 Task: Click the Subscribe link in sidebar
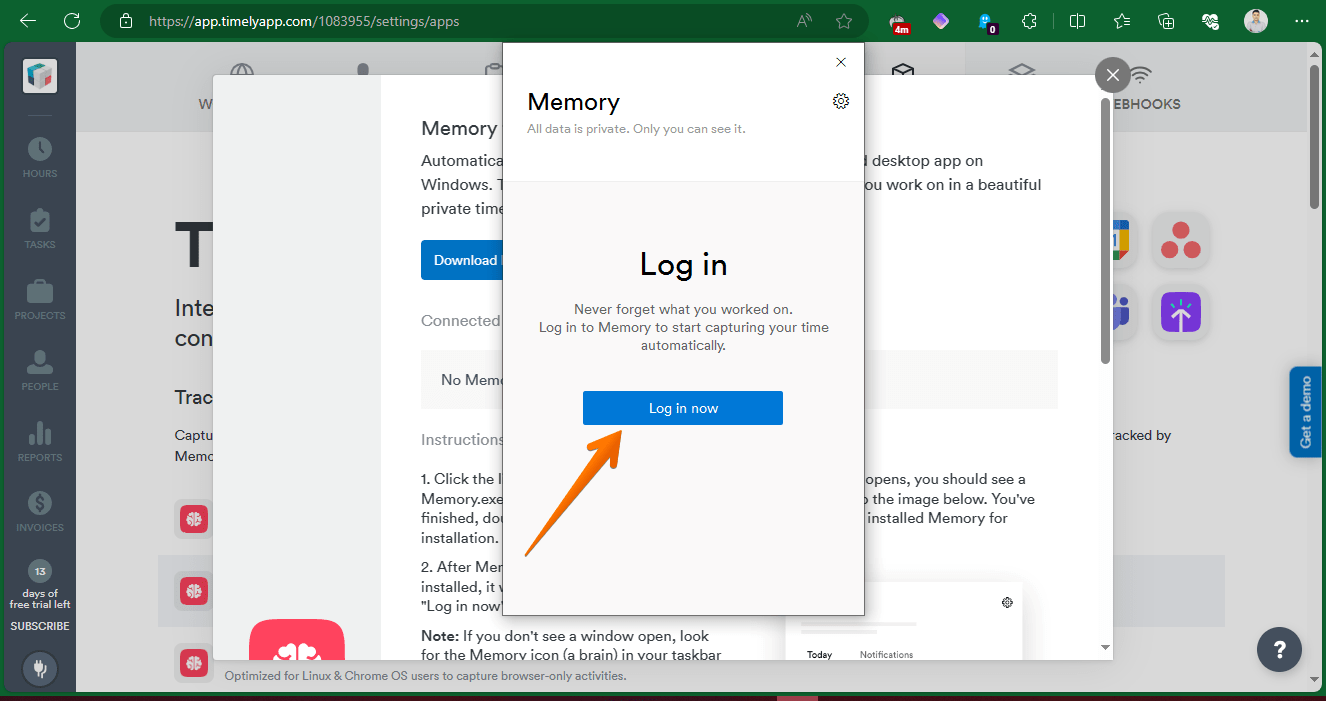point(40,626)
